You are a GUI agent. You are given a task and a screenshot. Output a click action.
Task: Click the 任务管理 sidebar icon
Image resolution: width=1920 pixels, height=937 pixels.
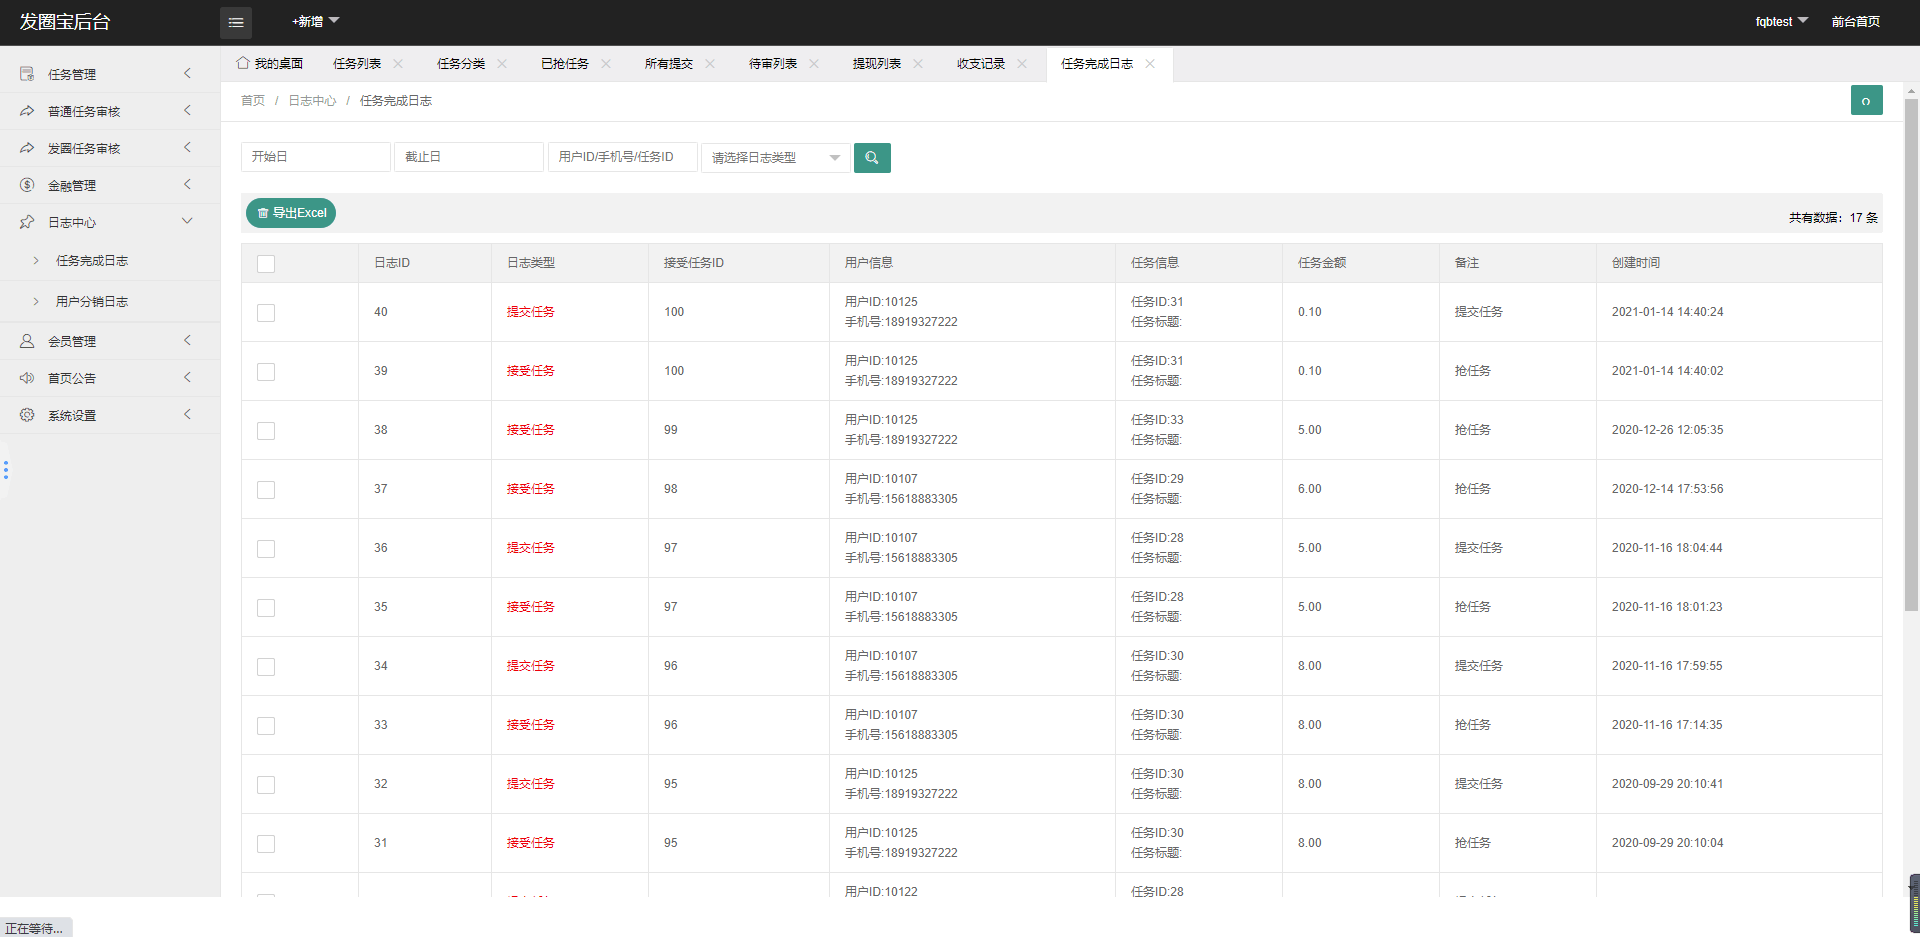click(x=27, y=74)
